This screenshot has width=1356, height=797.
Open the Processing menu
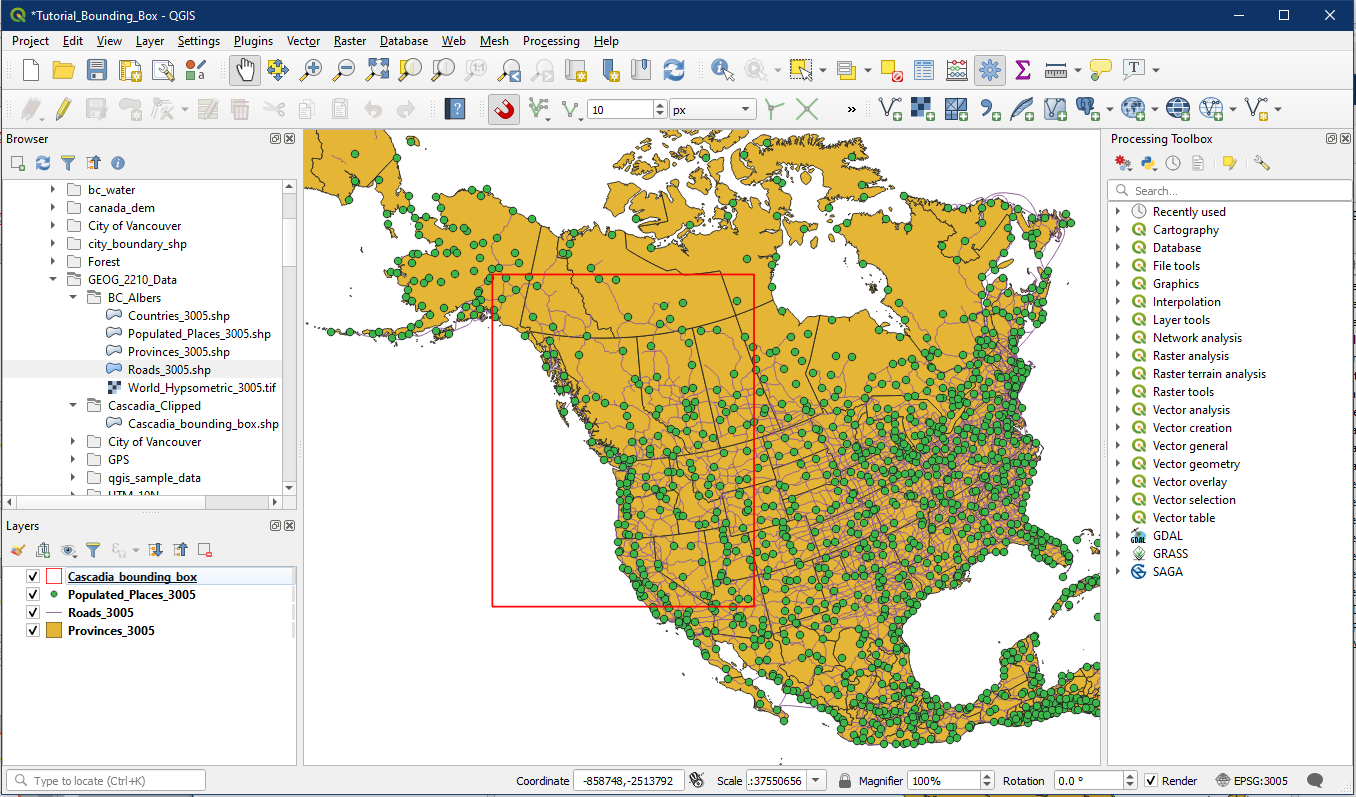pyautogui.click(x=550, y=41)
